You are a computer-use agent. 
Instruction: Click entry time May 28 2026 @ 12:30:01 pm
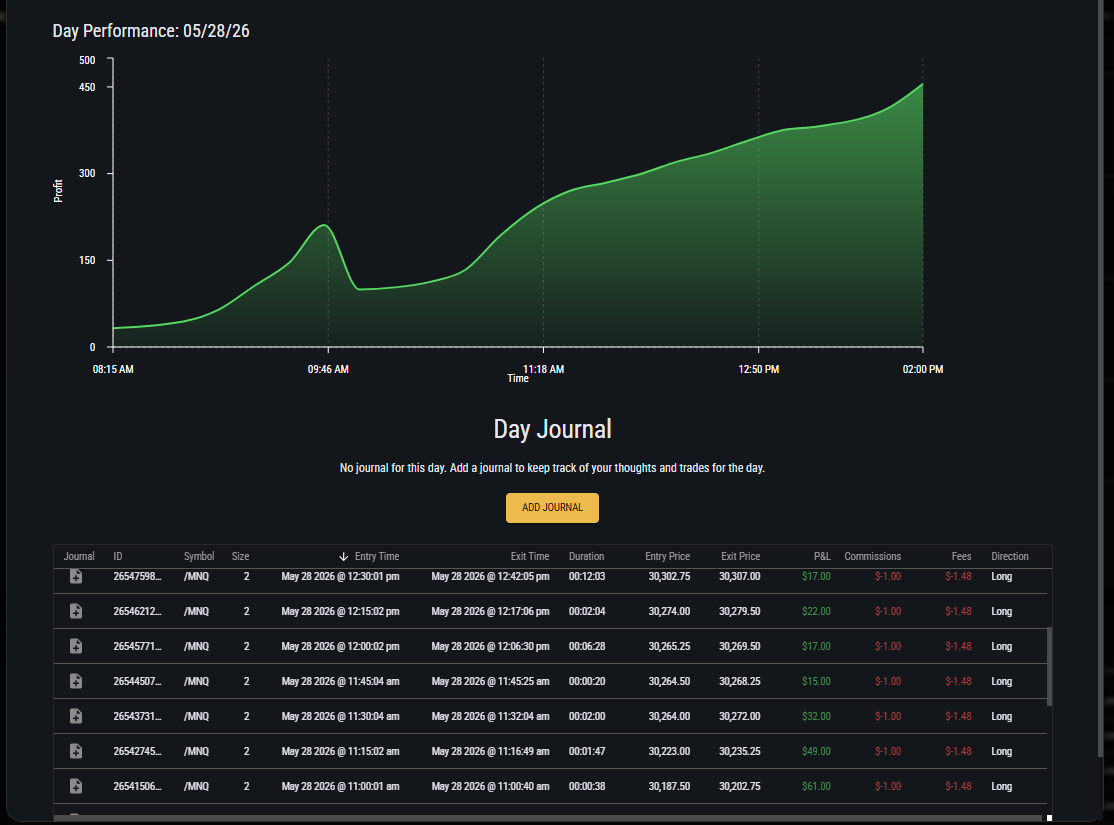(x=340, y=576)
